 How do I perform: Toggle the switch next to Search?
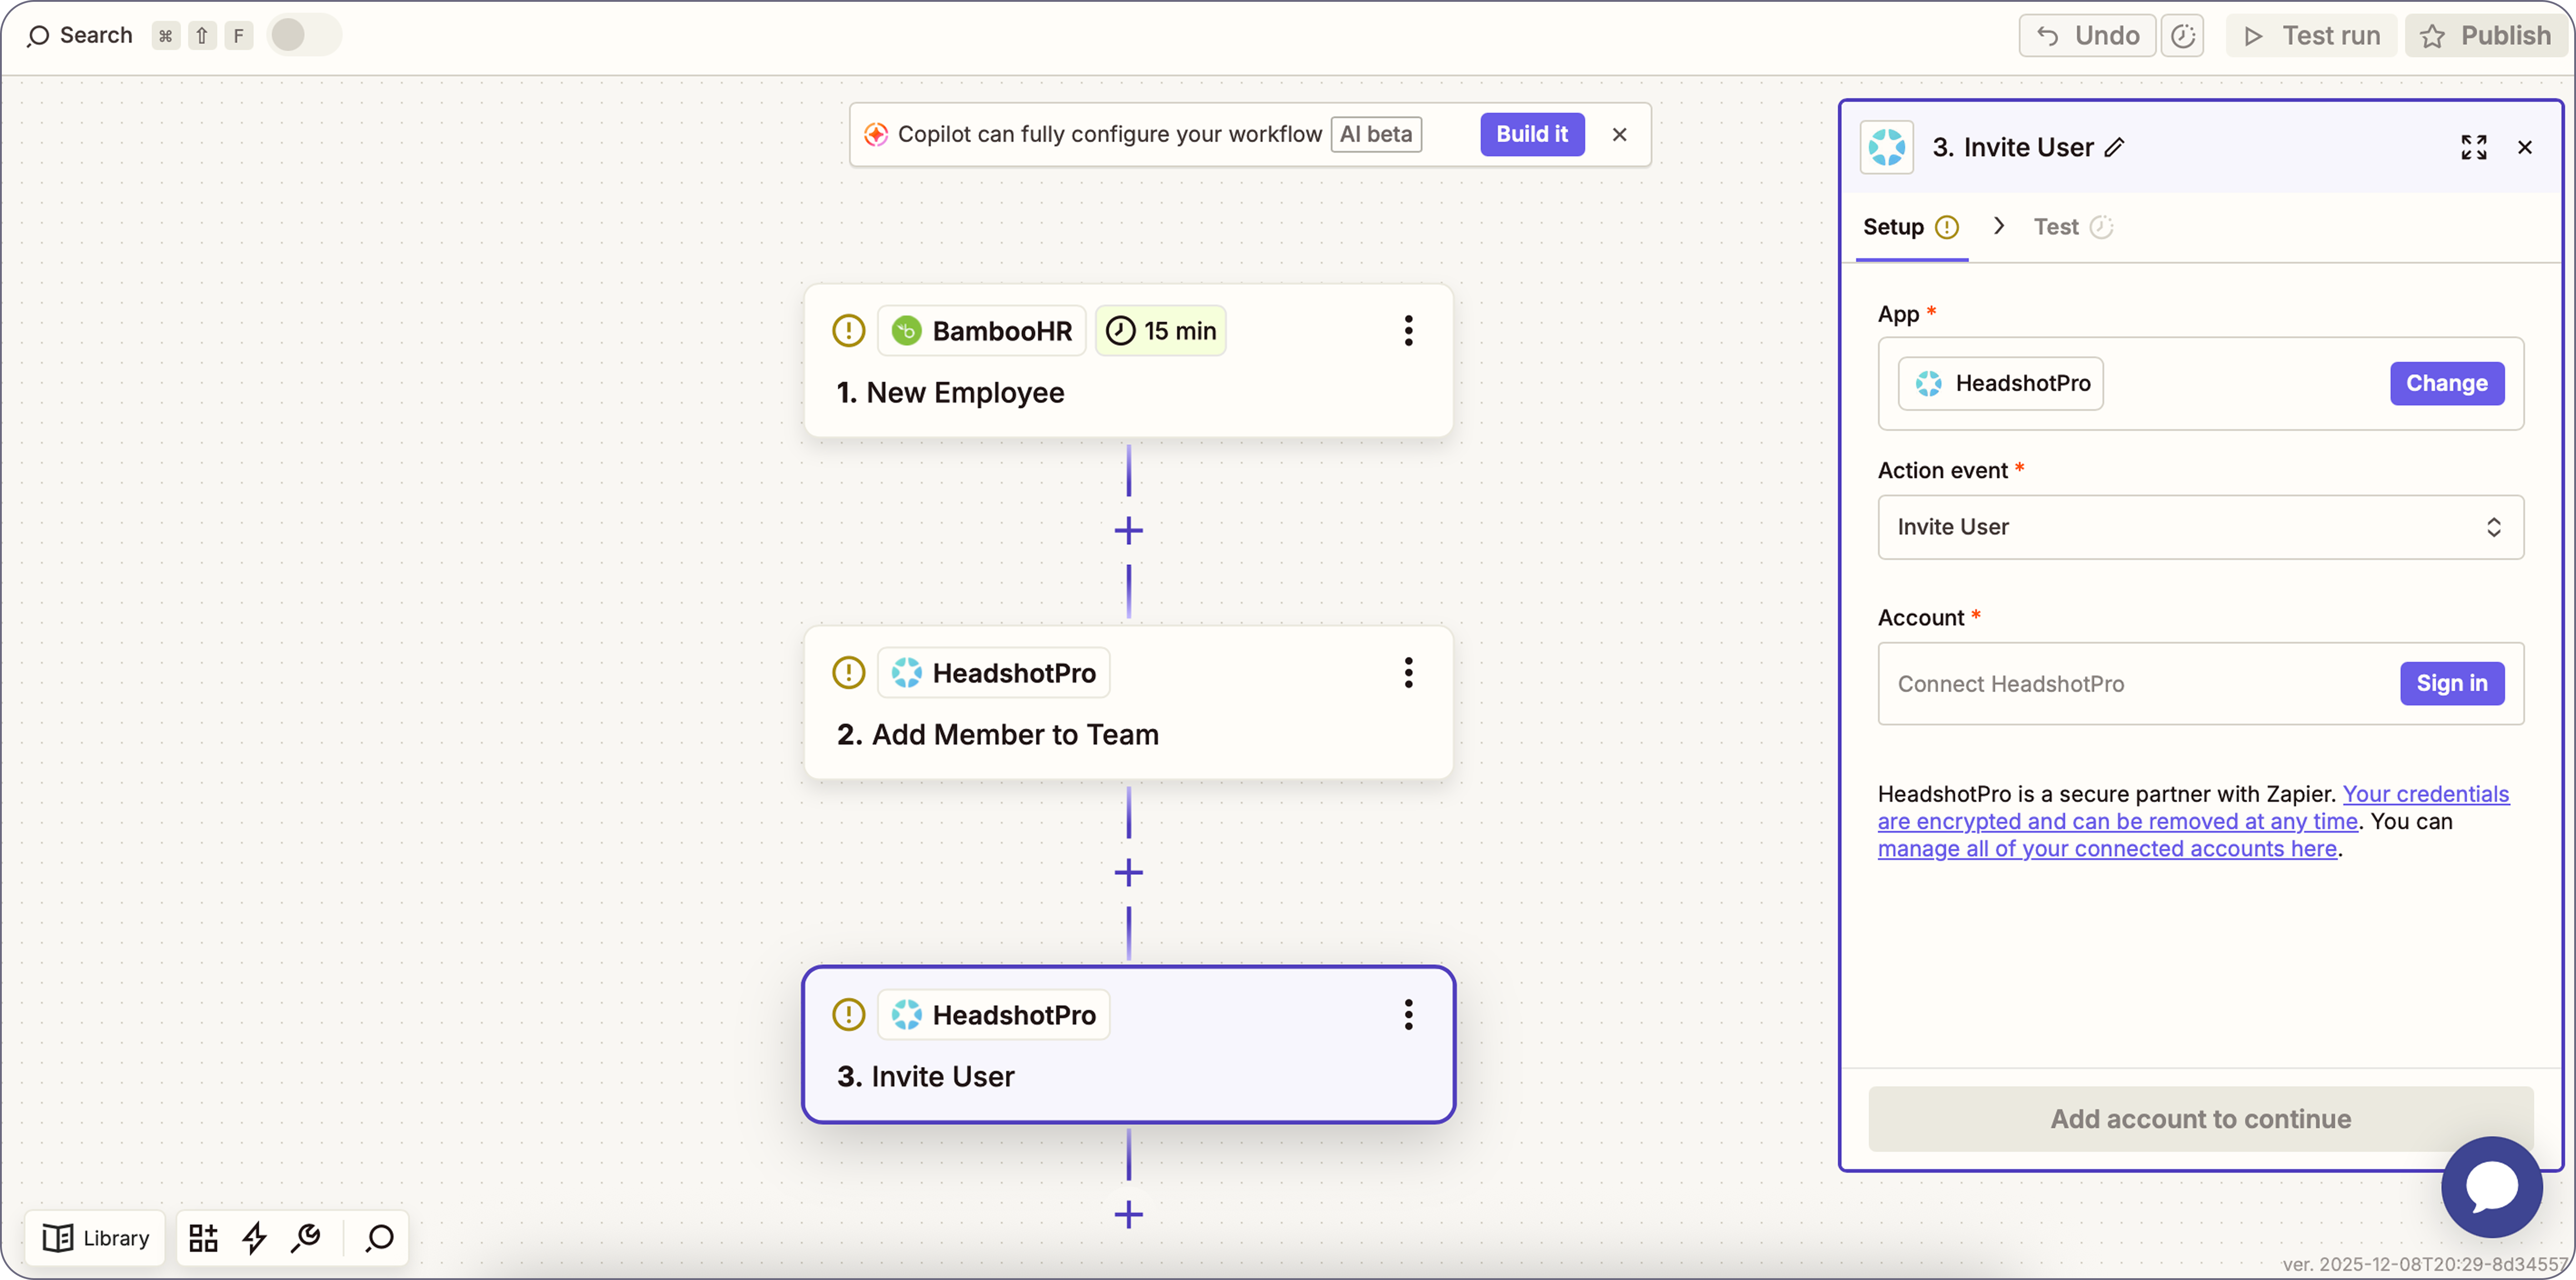click(303, 36)
